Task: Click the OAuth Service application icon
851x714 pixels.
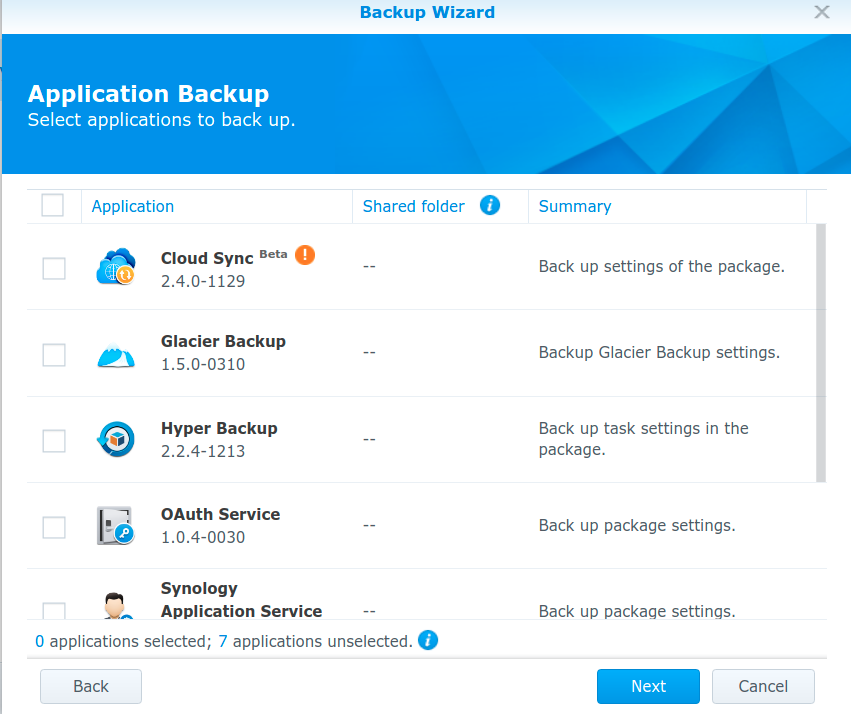Action: coord(115,525)
